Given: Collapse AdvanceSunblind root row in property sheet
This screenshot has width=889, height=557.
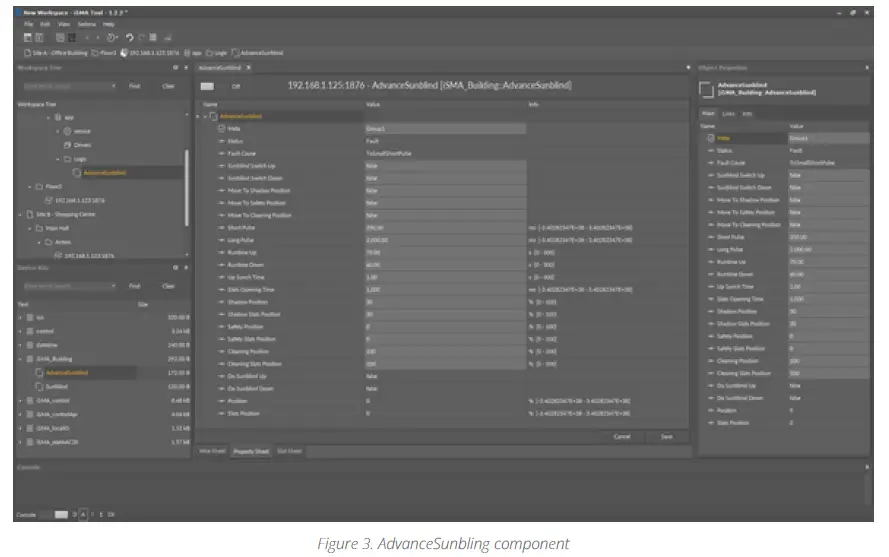Looking at the screenshot, I should pyautogui.click(x=205, y=116).
